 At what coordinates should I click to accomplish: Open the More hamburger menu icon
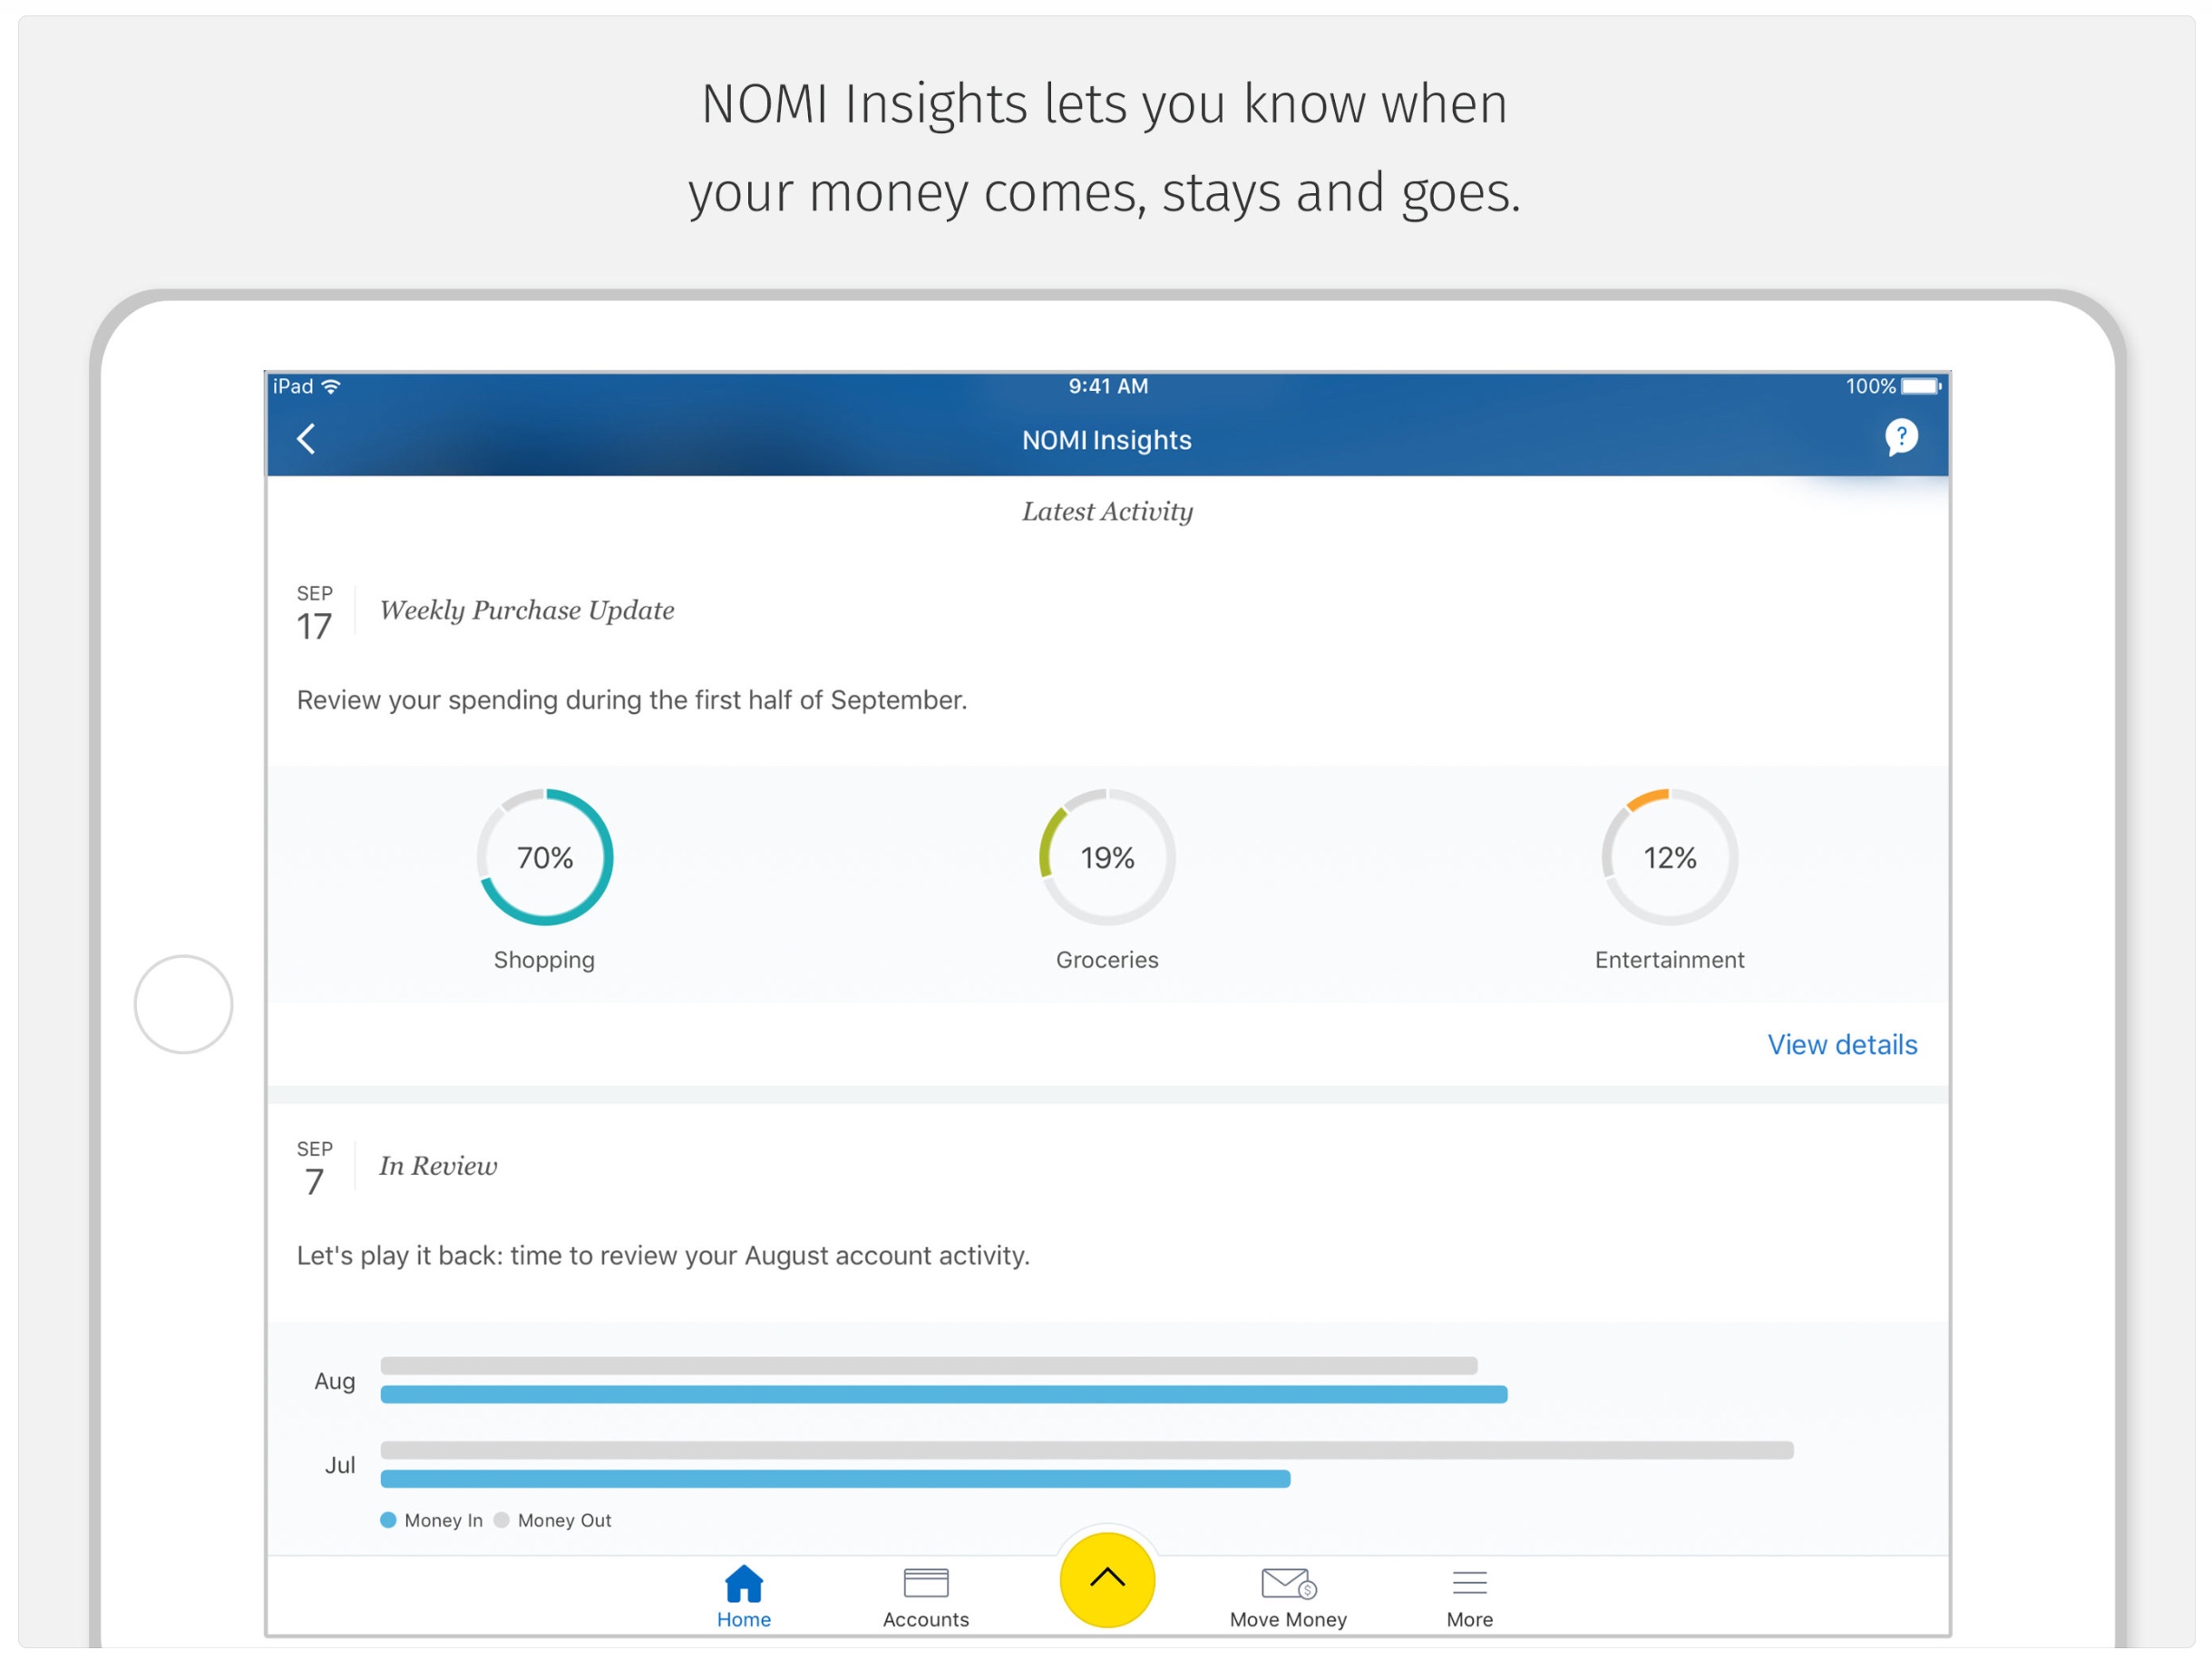tap(1469, 1584)
